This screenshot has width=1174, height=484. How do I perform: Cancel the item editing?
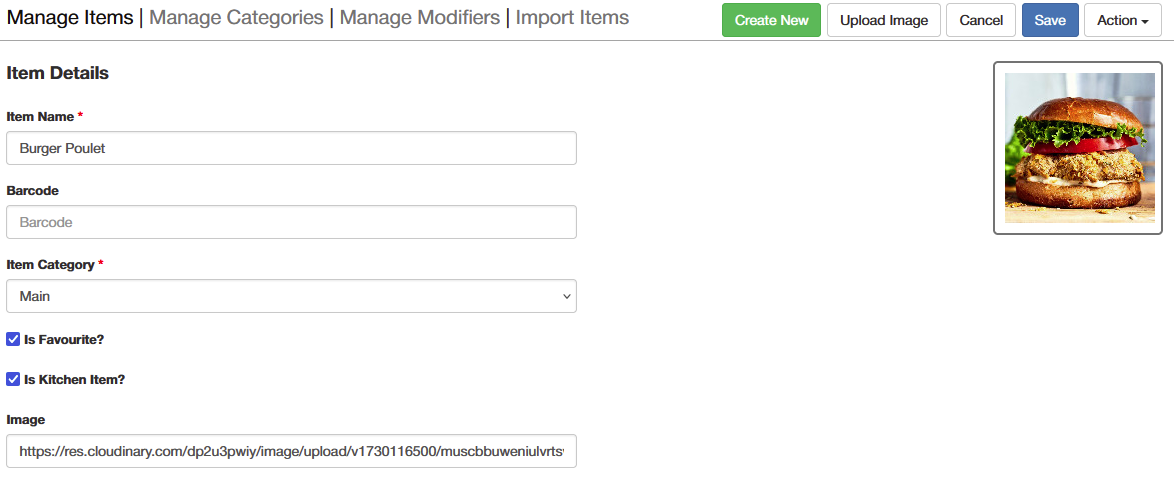[981, 20]
